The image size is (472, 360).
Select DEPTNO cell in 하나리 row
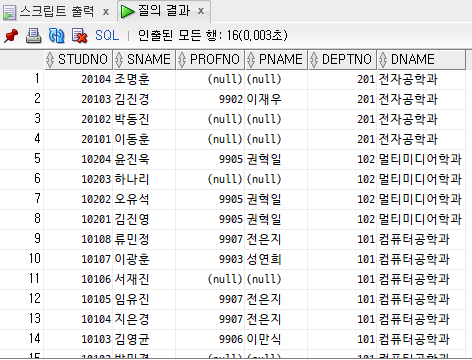(342, 179)
